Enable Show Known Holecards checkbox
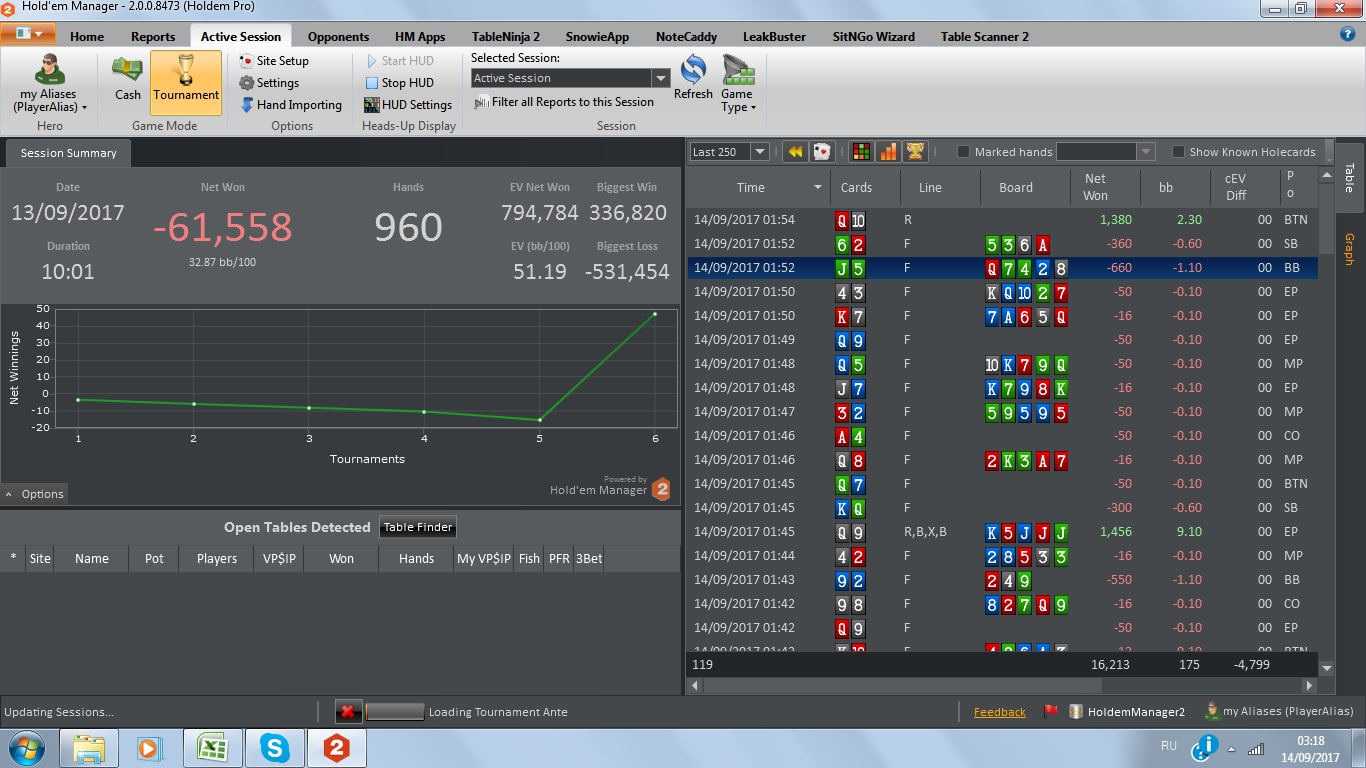Screen dimensions: 1366x768 [x=1179, y=152]
